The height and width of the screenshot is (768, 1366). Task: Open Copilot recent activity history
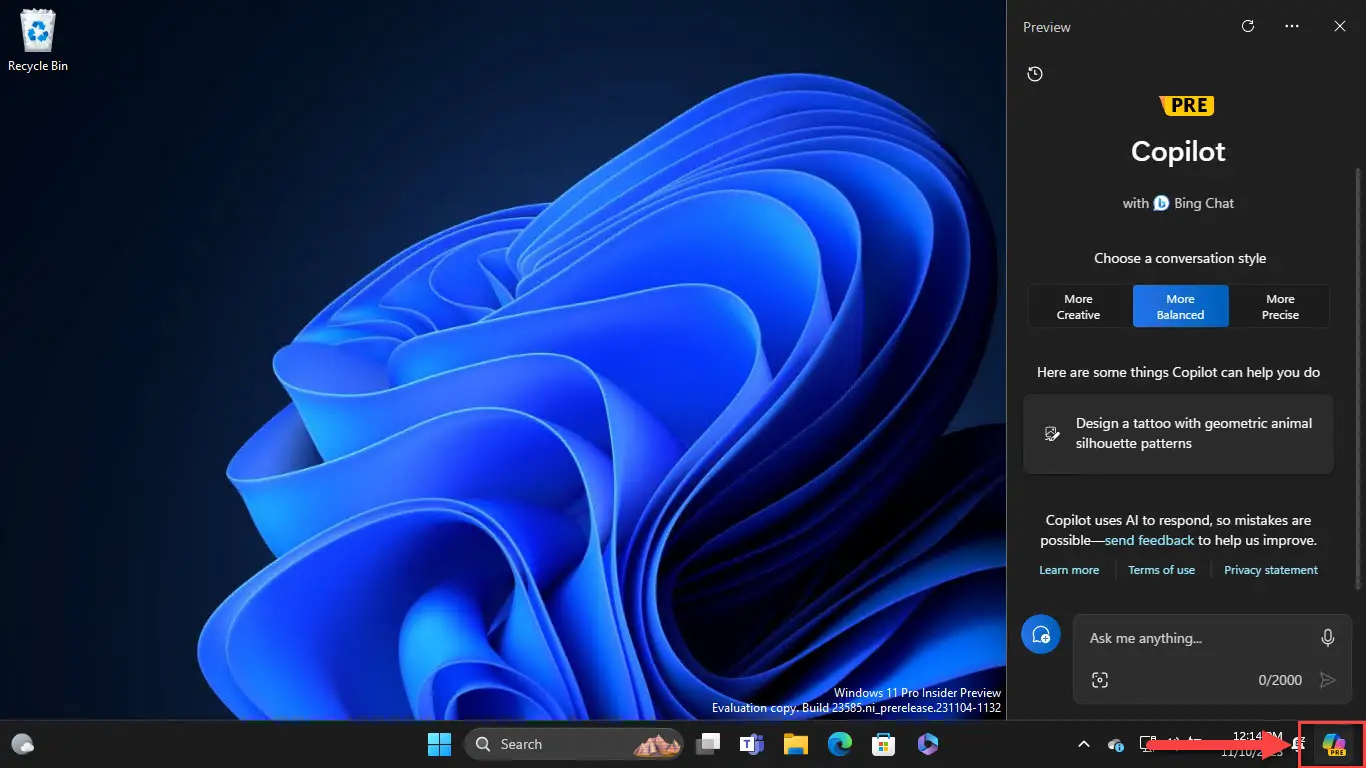tap(1035, 74)
